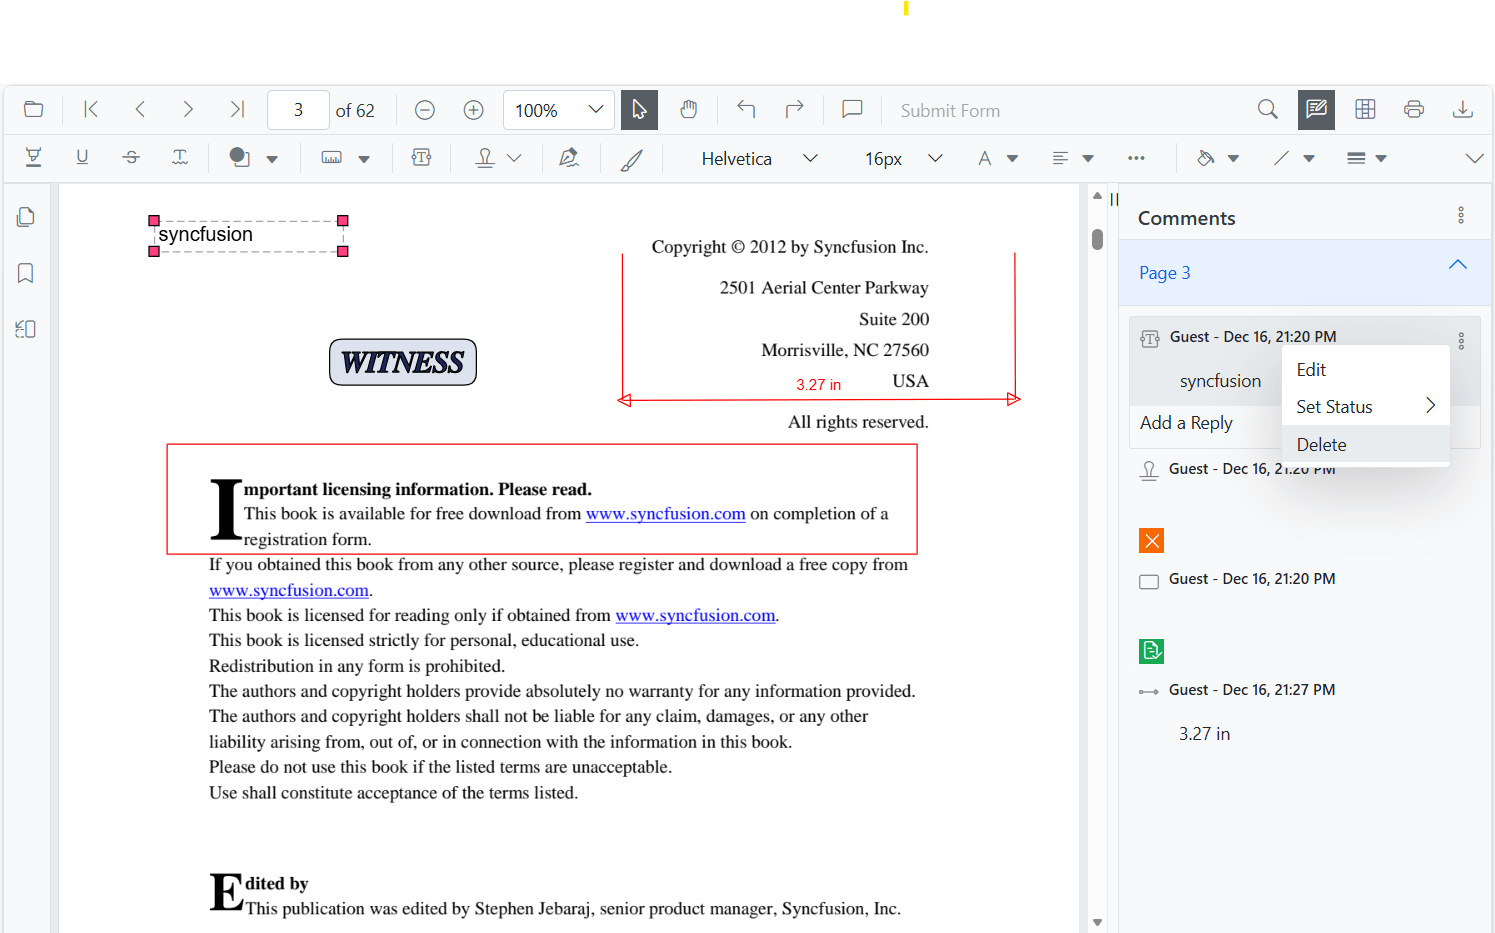Image resolution: width=1495 pixels, height=933 pixels.
Task: Open the Set Status submenu
Action: coord(1335,406)
